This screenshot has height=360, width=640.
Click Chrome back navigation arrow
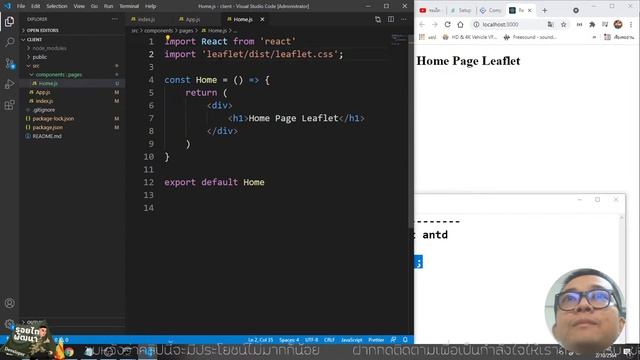(422, 24)
